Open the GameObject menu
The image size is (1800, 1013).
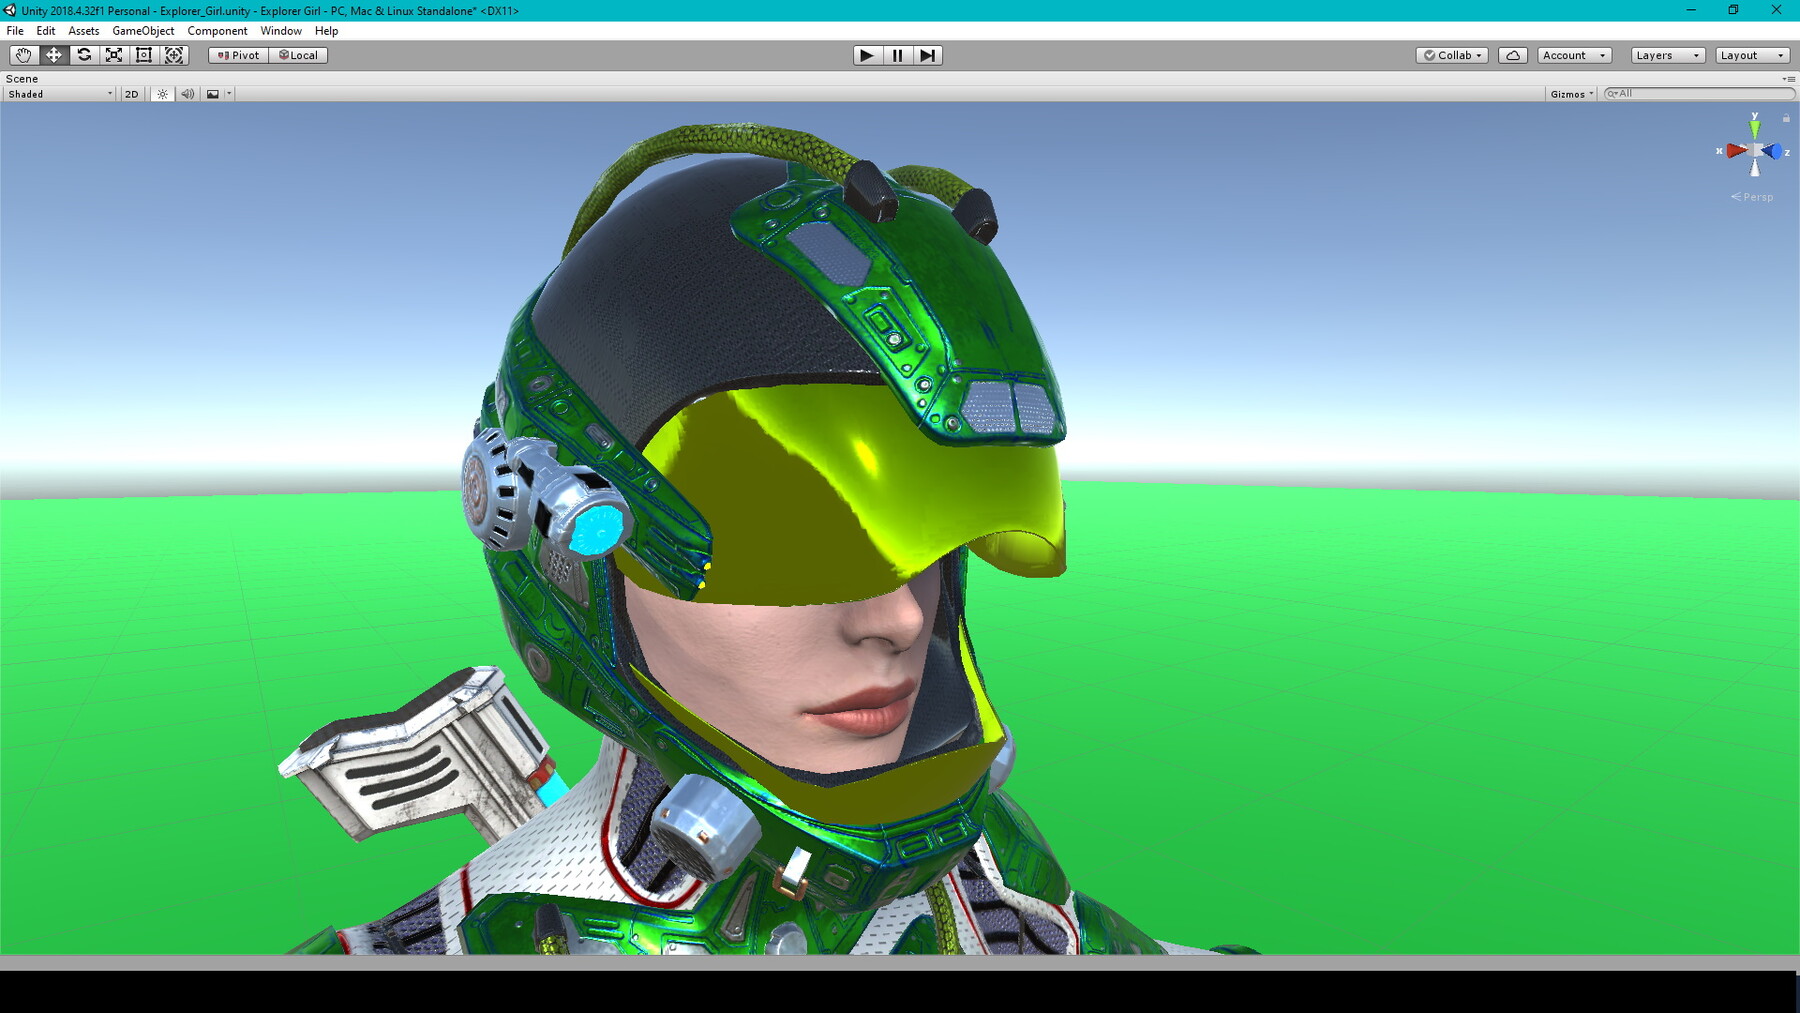pyautogui.click(x=143, y=31)
